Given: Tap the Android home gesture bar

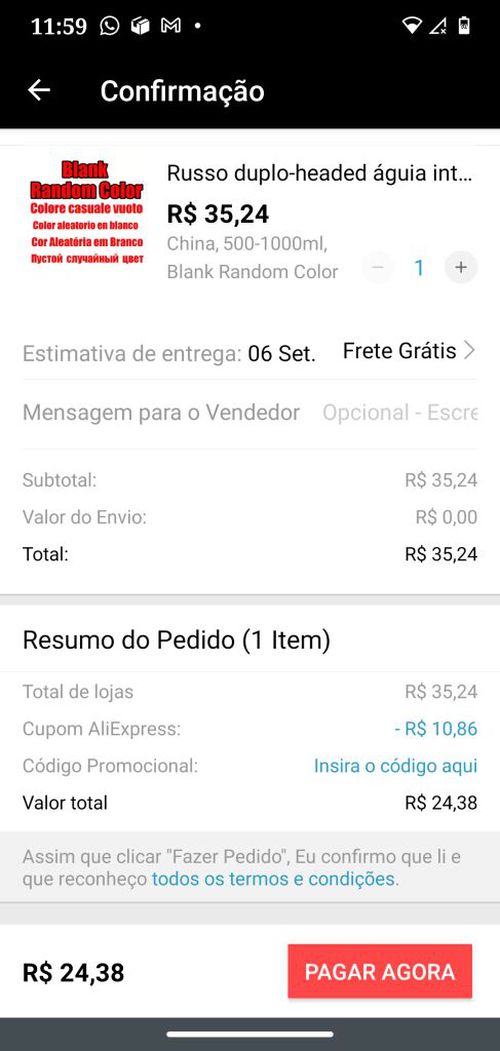Looking at the screenshot, I should (x=249, y=1034).
